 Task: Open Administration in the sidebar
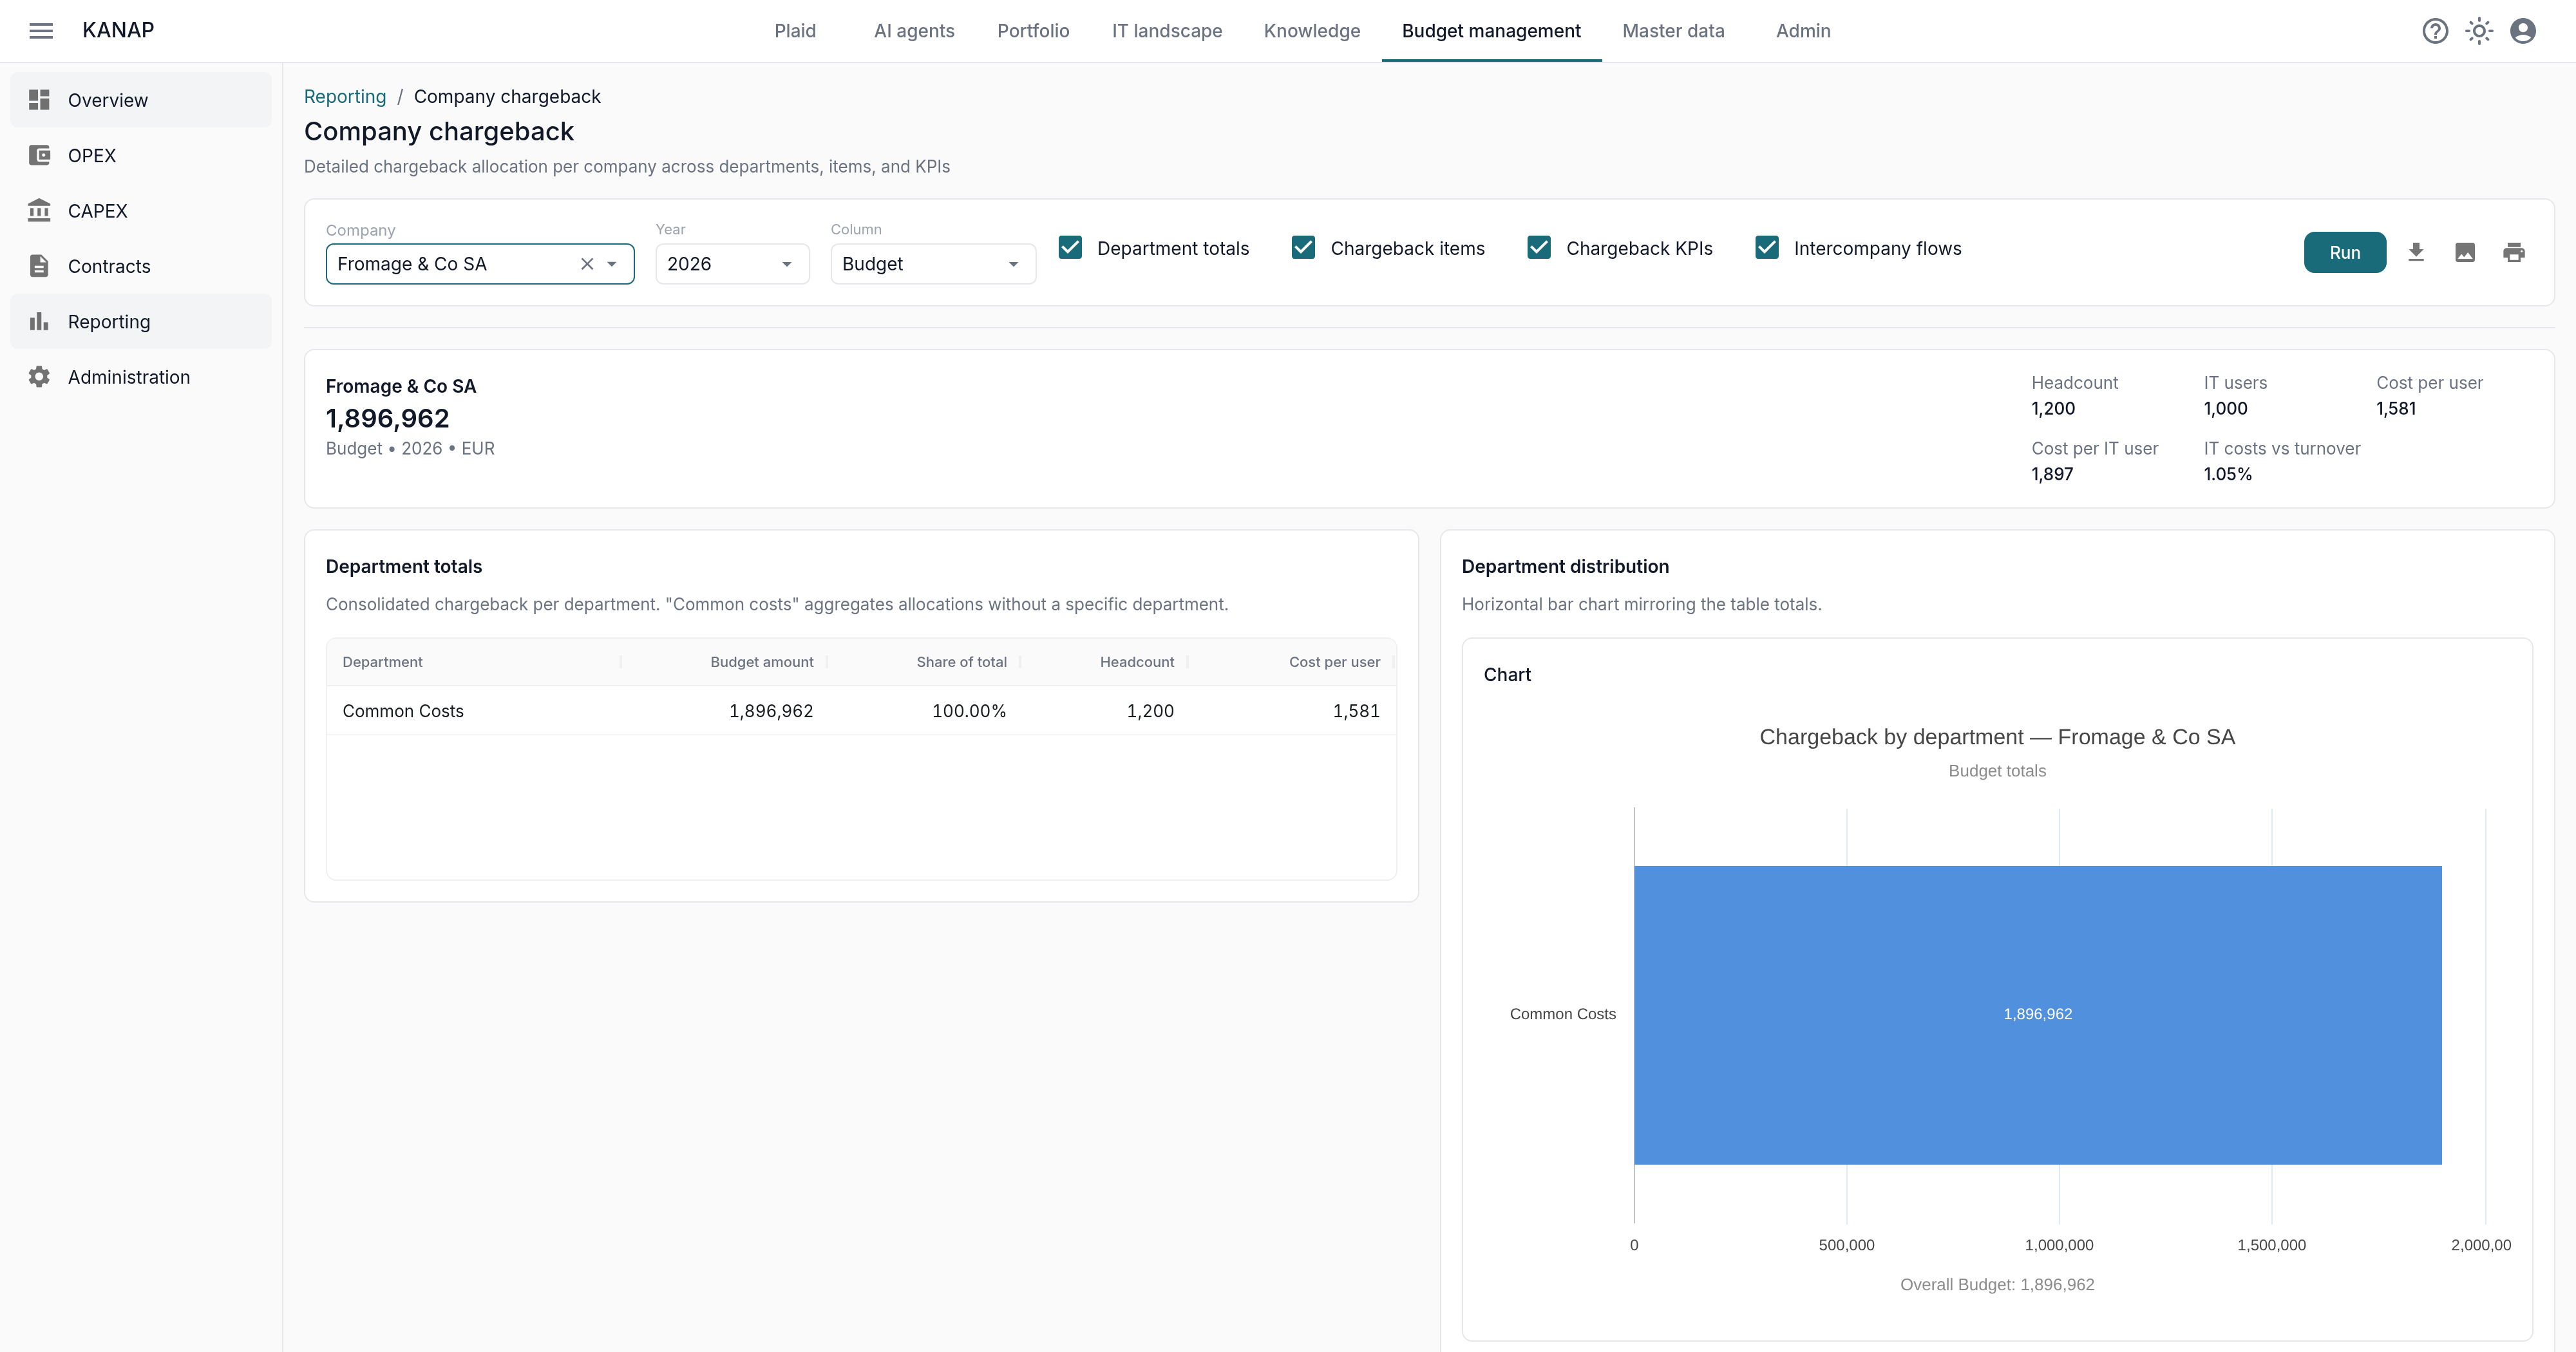pos(141,377)
